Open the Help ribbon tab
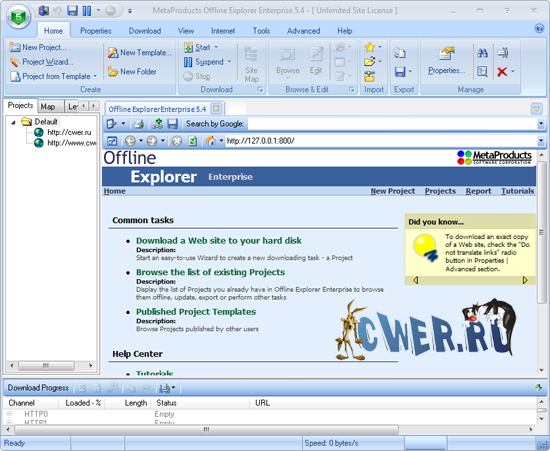The height and width of the screenshot is (451, 550). pos(344,31)
